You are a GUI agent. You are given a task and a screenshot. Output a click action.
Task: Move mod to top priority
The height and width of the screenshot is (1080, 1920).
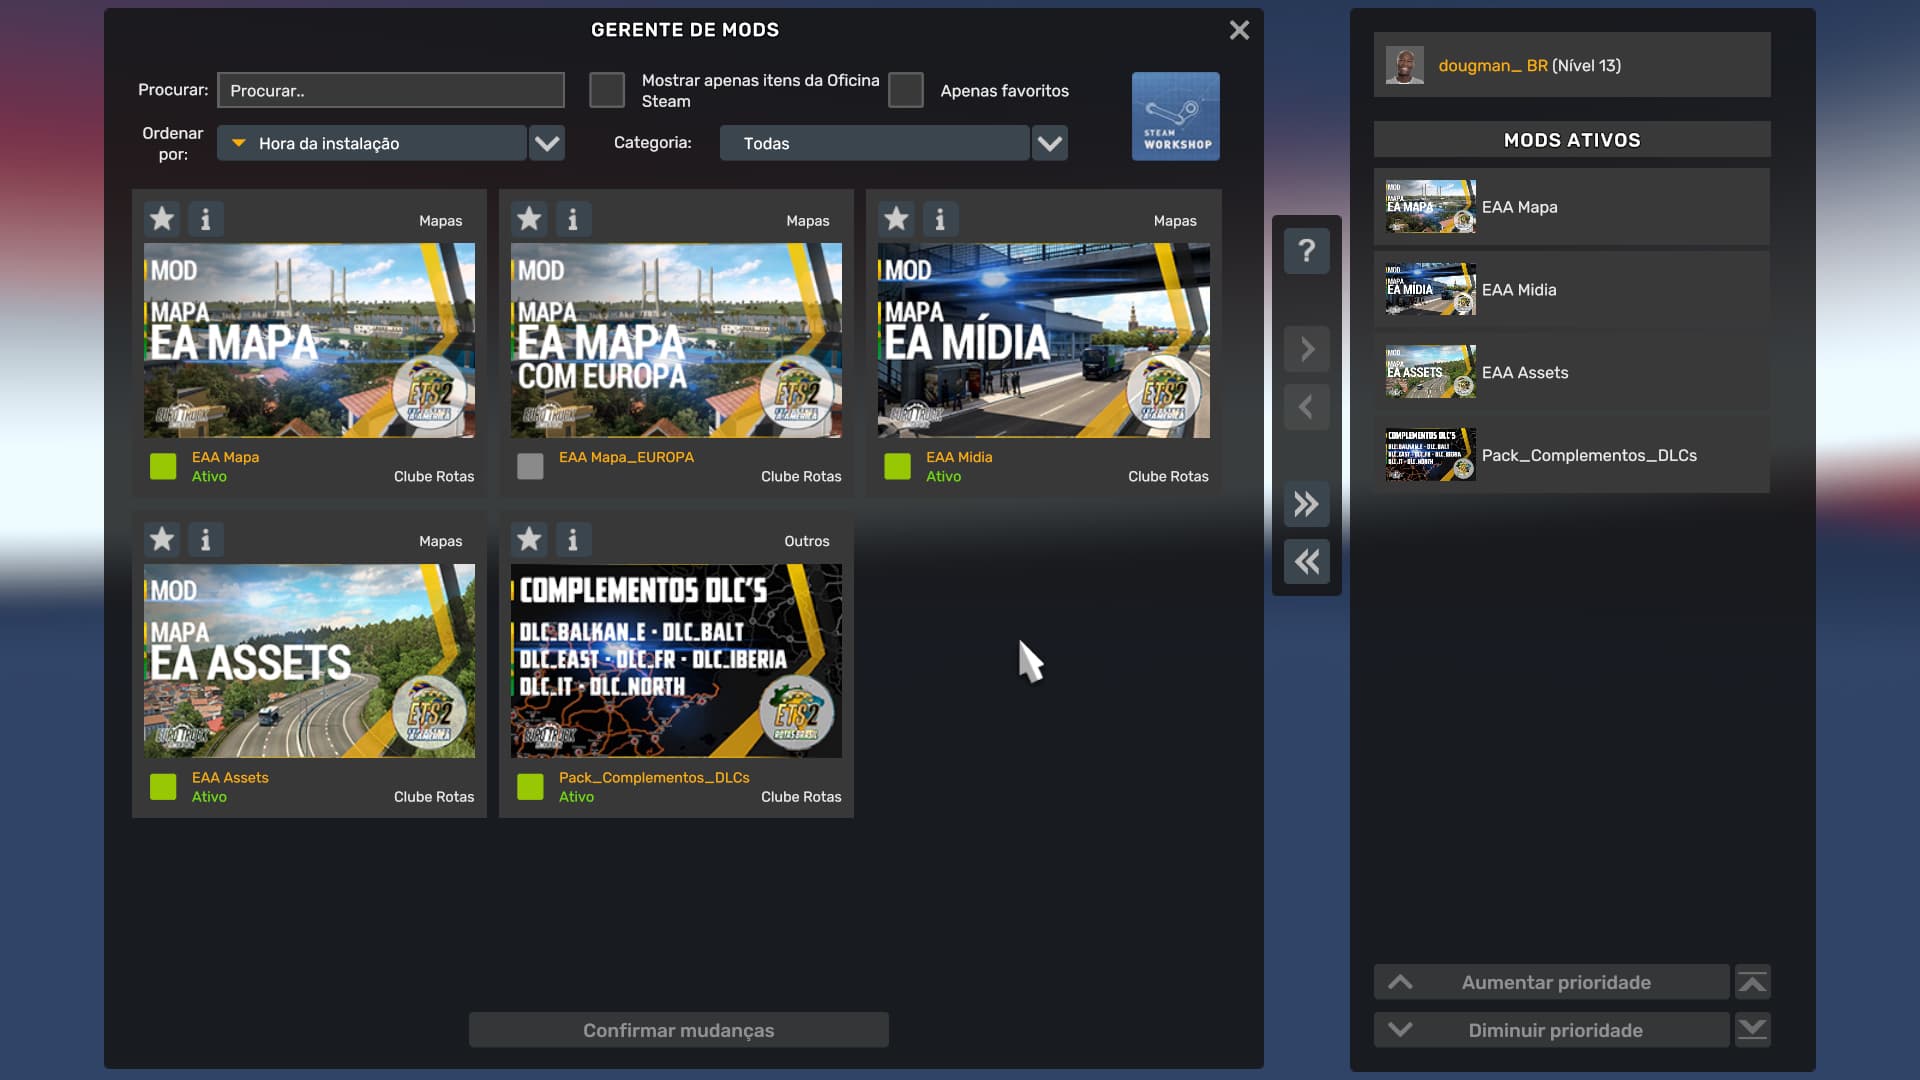click(x=1753, y=982)
